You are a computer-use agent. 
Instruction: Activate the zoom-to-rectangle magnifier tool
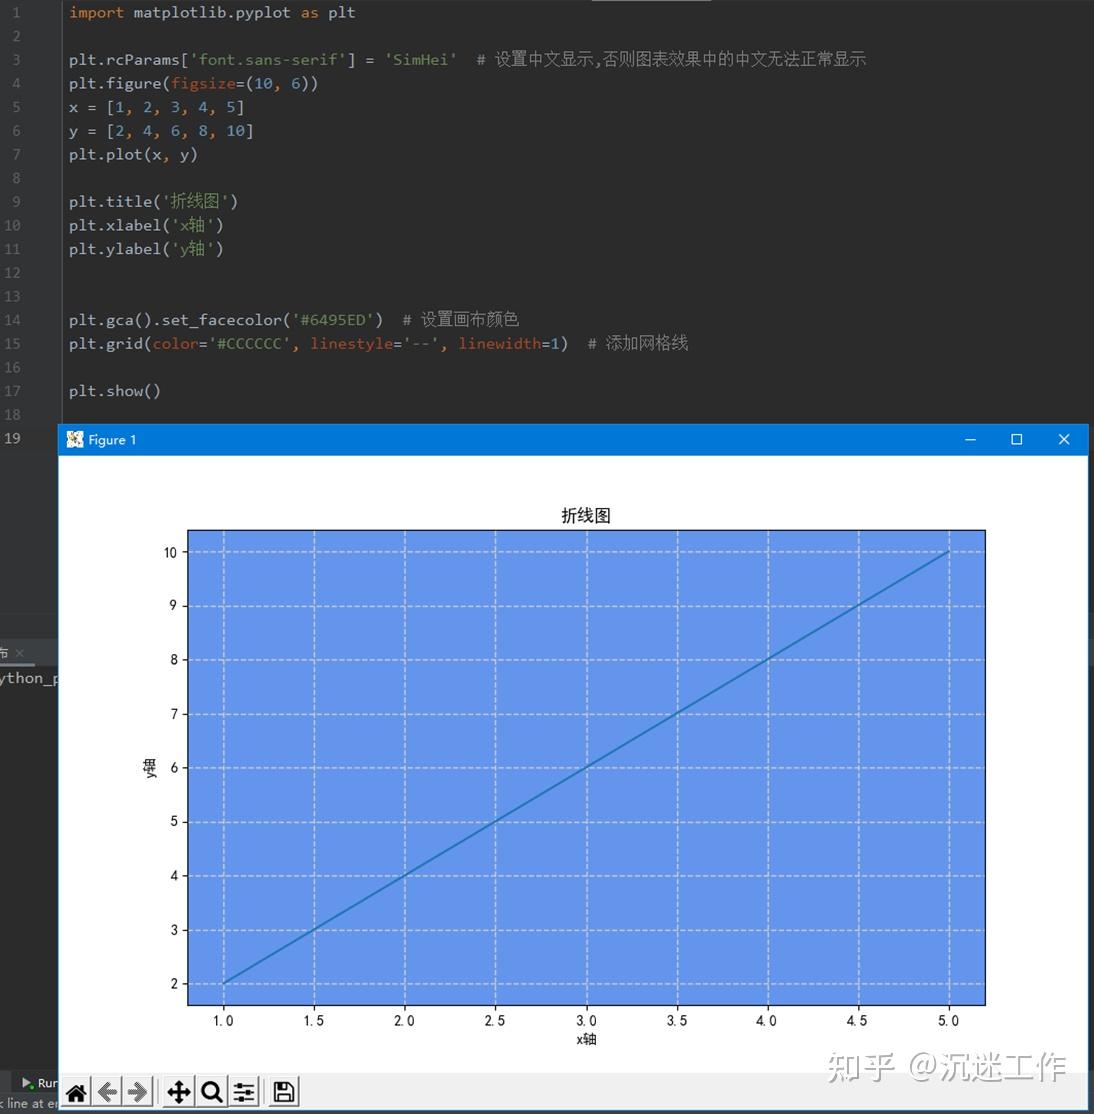(211, 1091)
